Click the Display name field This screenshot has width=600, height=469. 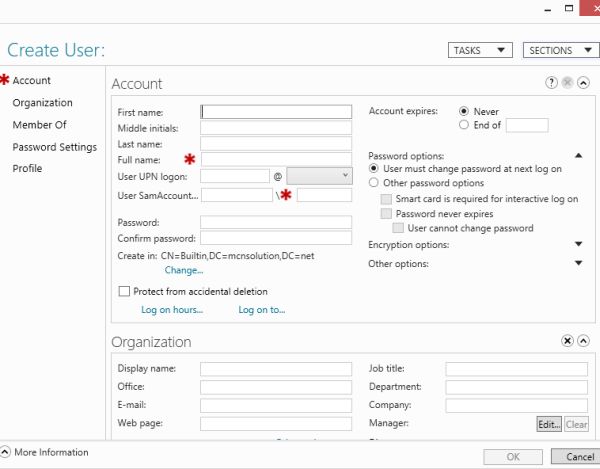pos(276,369)
